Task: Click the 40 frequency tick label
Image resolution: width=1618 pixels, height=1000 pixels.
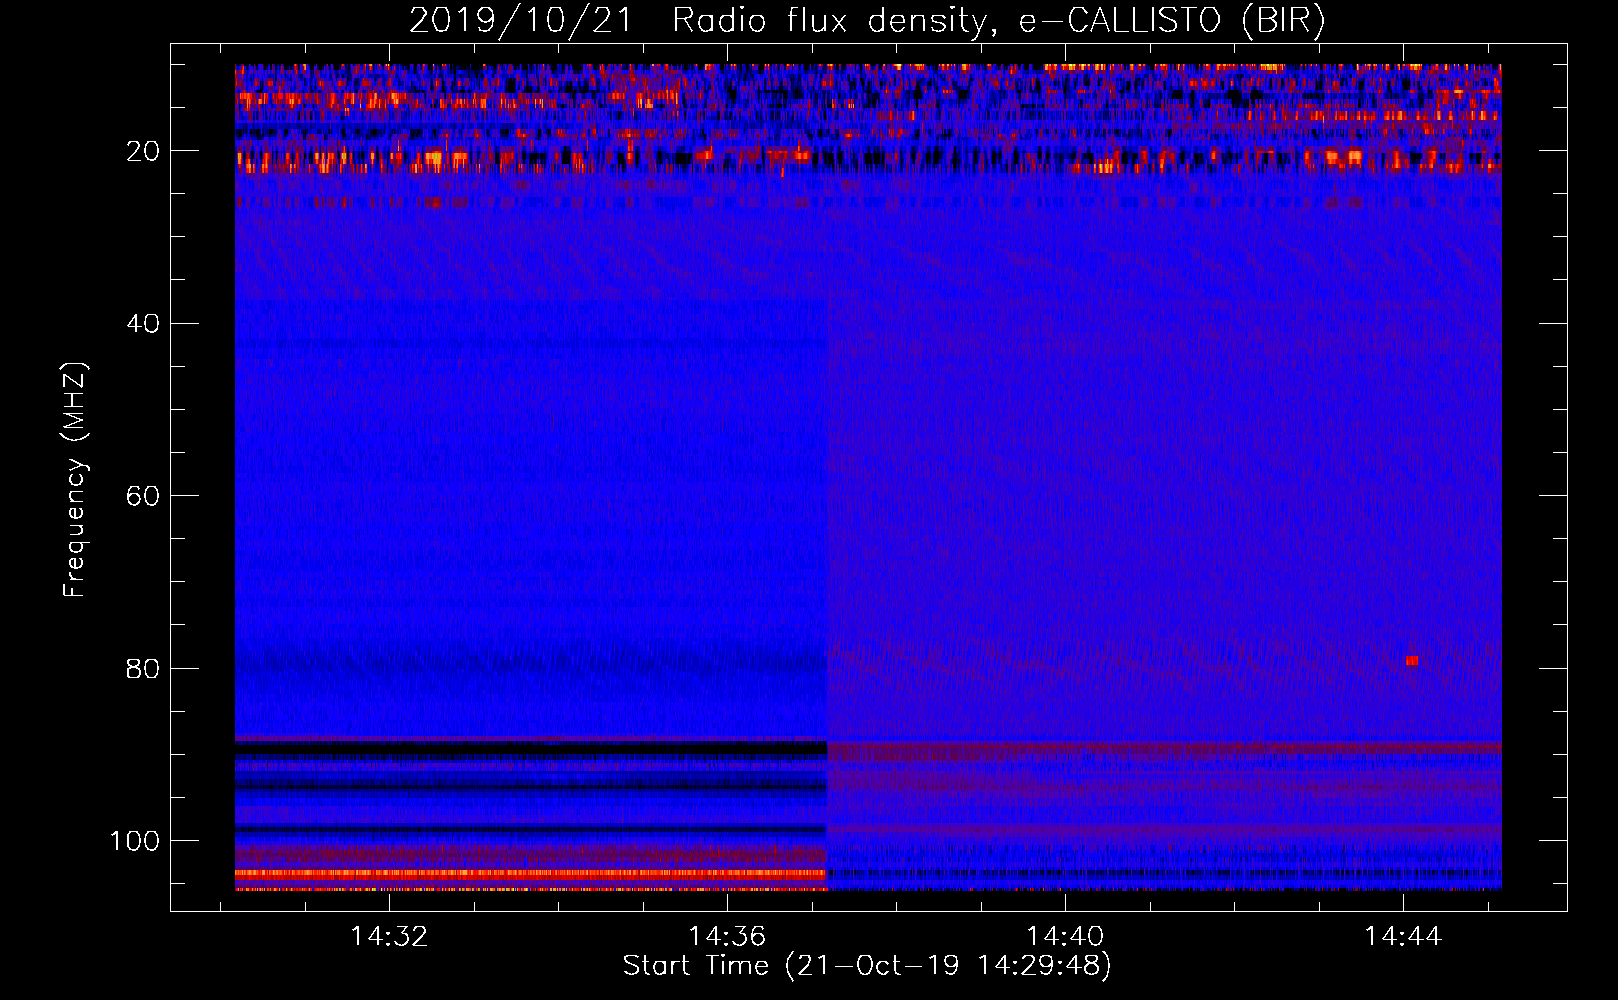Action: [x=143, y=324]
